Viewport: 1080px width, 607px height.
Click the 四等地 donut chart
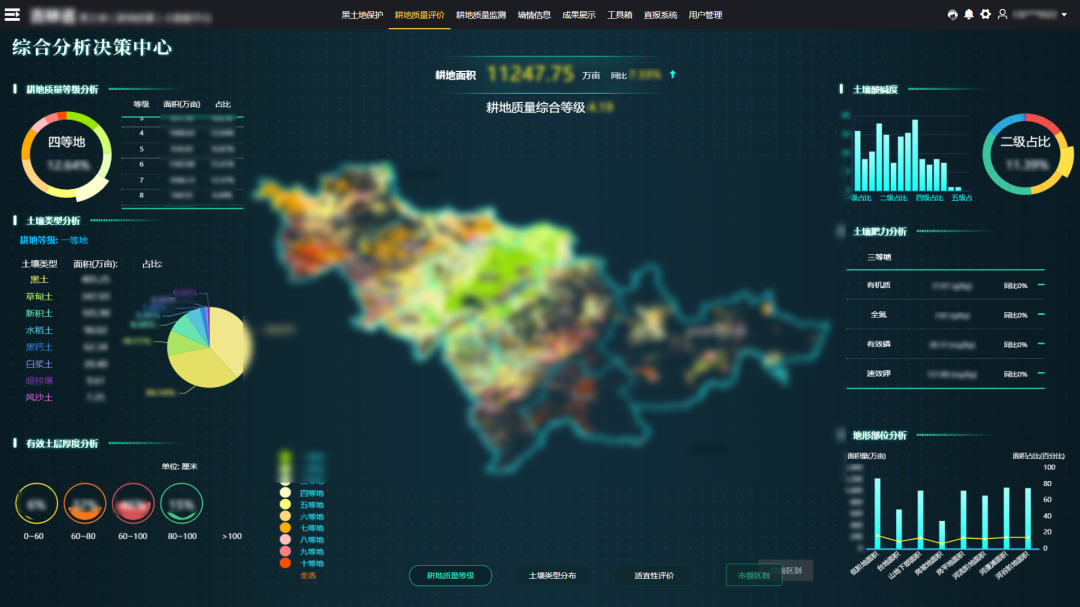[67, 156]
